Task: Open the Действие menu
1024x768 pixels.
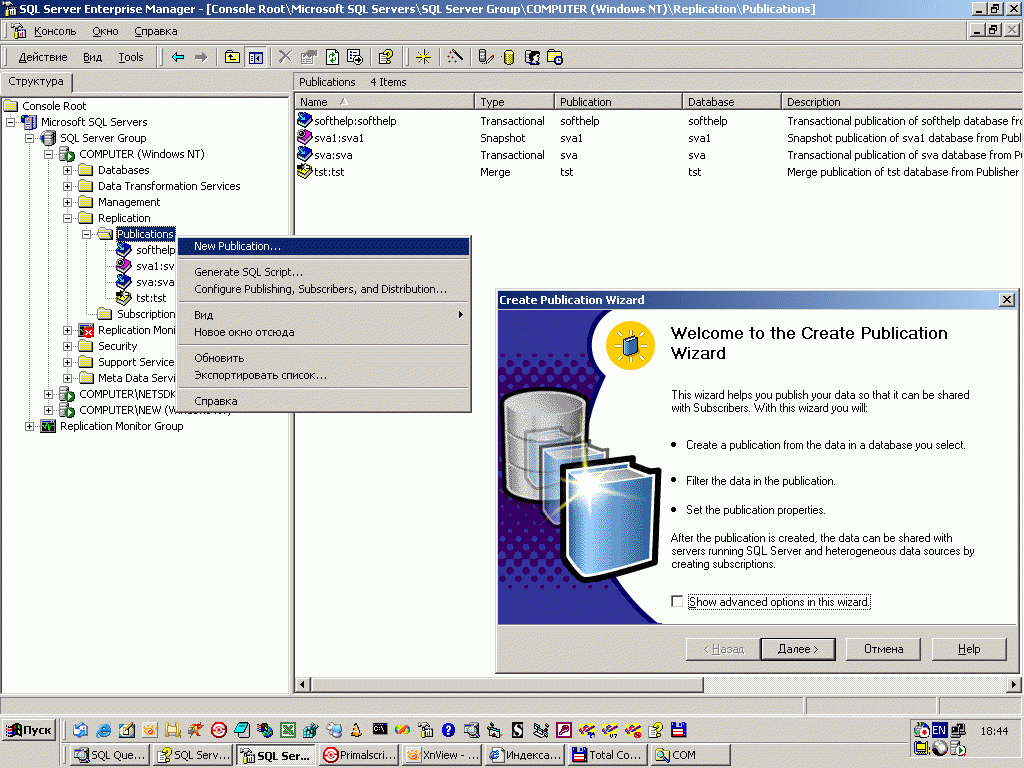Action: (x=42, y=57)
